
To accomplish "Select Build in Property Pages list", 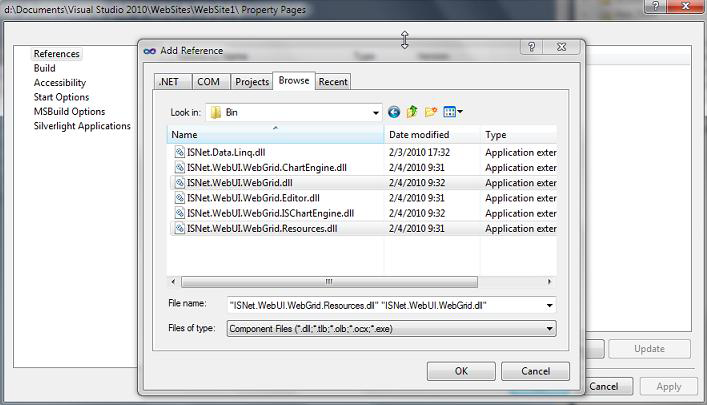I will point(45,68).
